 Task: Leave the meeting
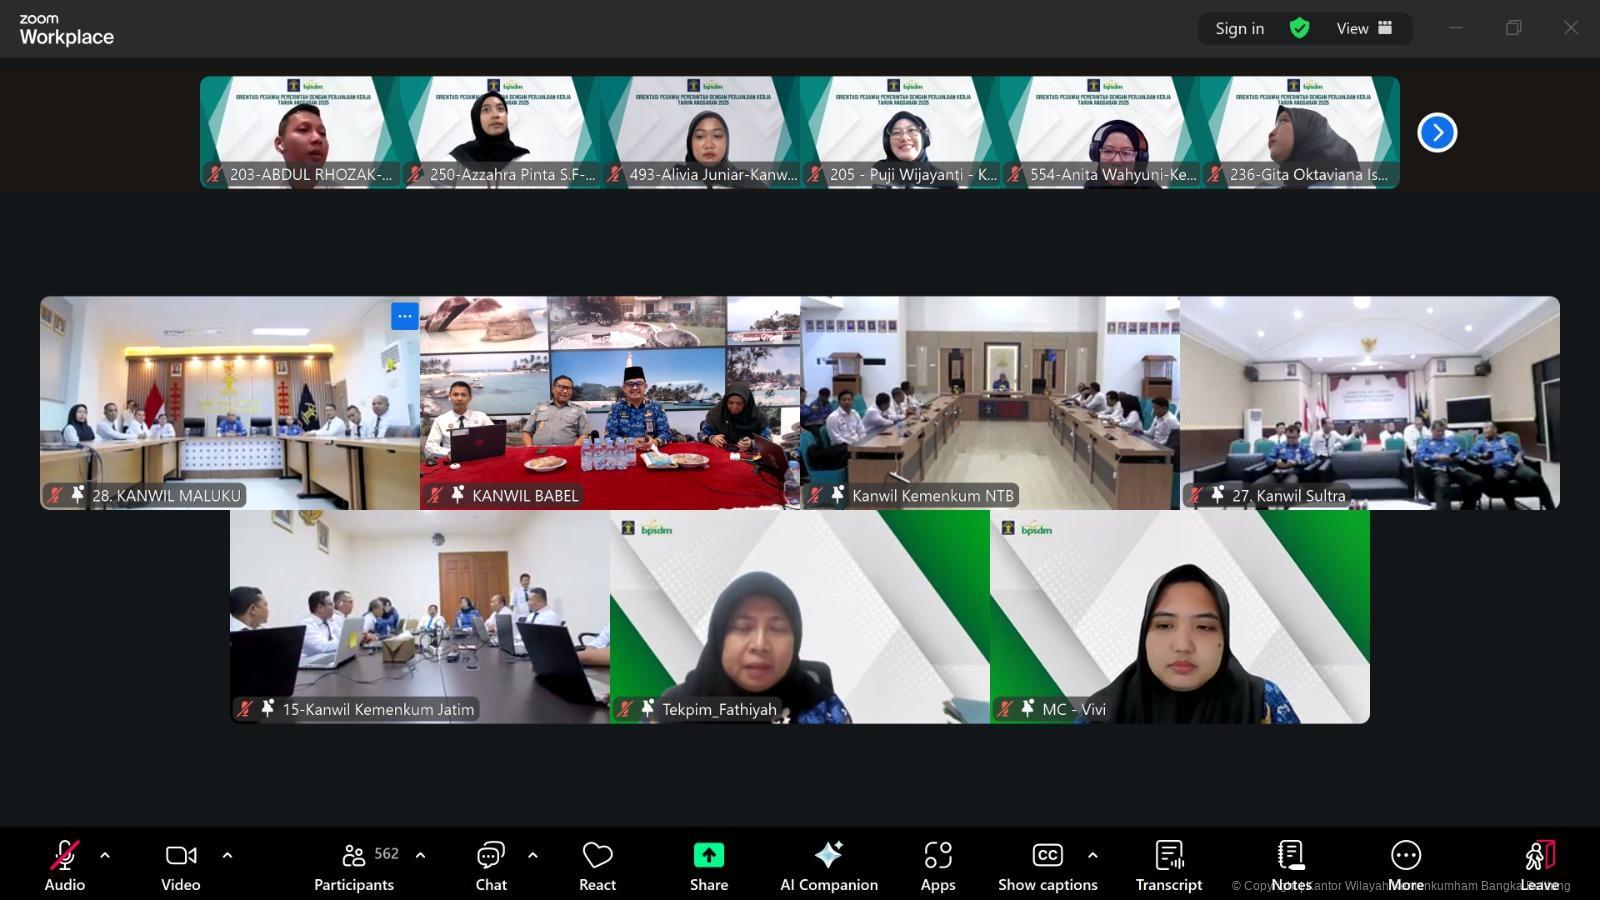point(1539,866)
